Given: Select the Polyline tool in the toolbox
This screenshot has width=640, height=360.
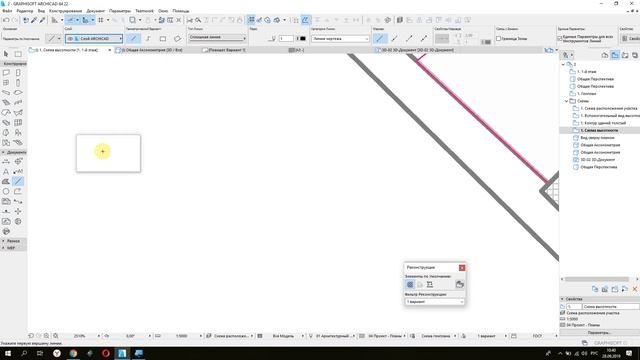Looking at the screenshot, I should pyautogui.click(x=18, y=191).
